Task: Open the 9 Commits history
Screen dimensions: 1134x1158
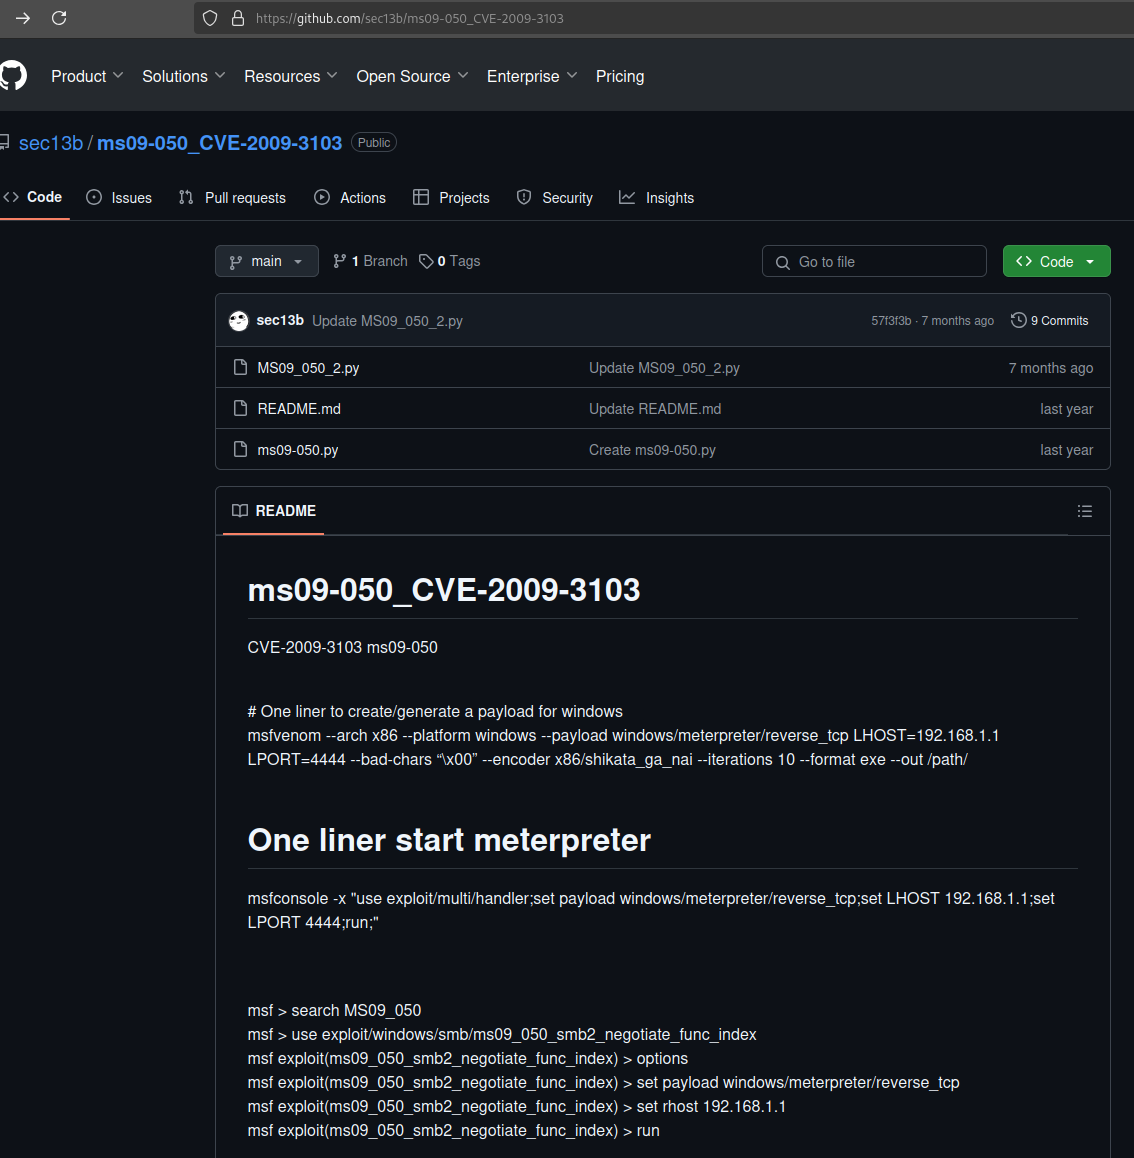Action: point(1050,321)
